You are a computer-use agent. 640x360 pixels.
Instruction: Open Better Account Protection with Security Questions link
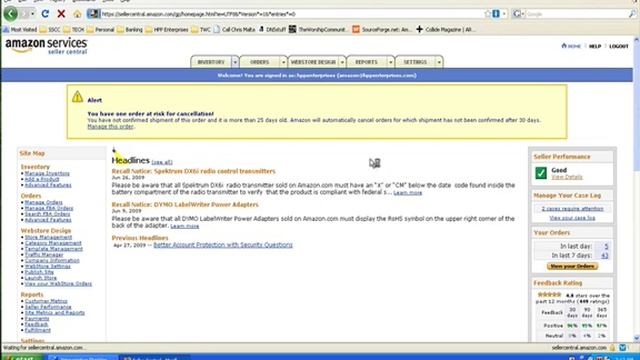[x=223, y=245]
